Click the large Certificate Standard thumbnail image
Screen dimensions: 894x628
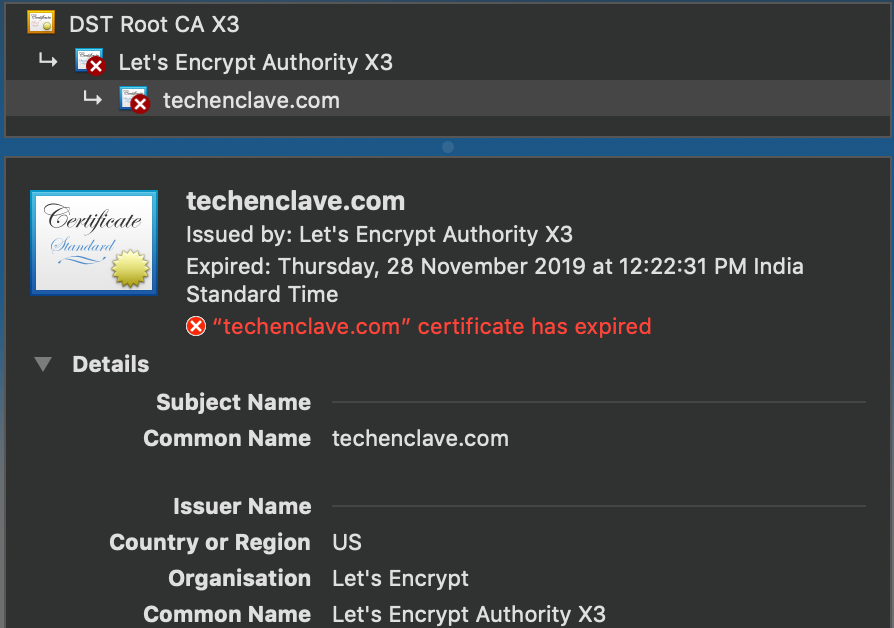point(94,243)
